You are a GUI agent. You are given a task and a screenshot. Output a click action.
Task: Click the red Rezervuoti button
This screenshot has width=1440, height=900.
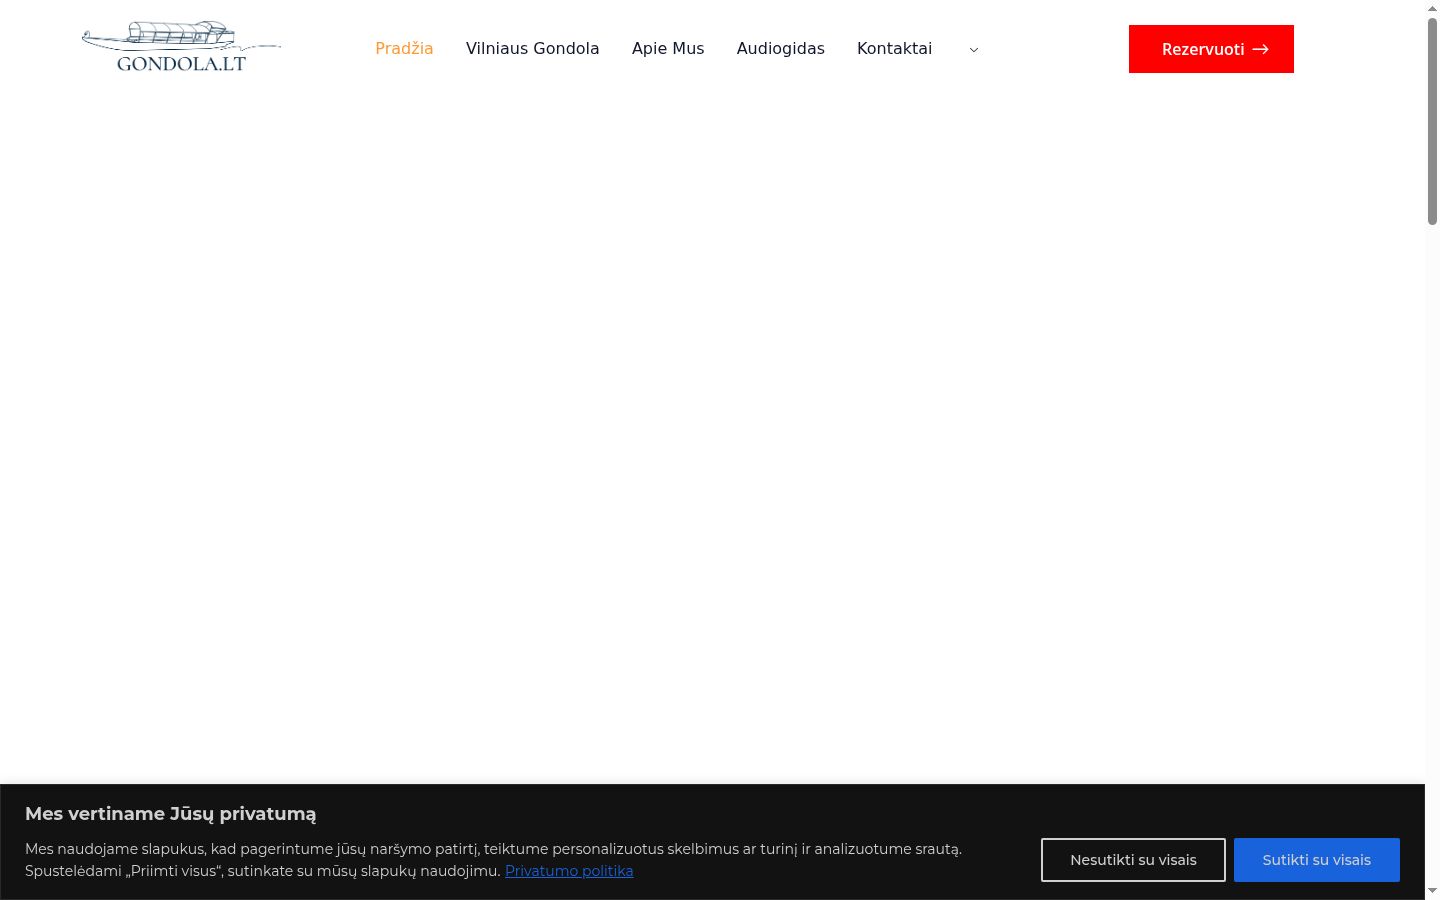1211,49
